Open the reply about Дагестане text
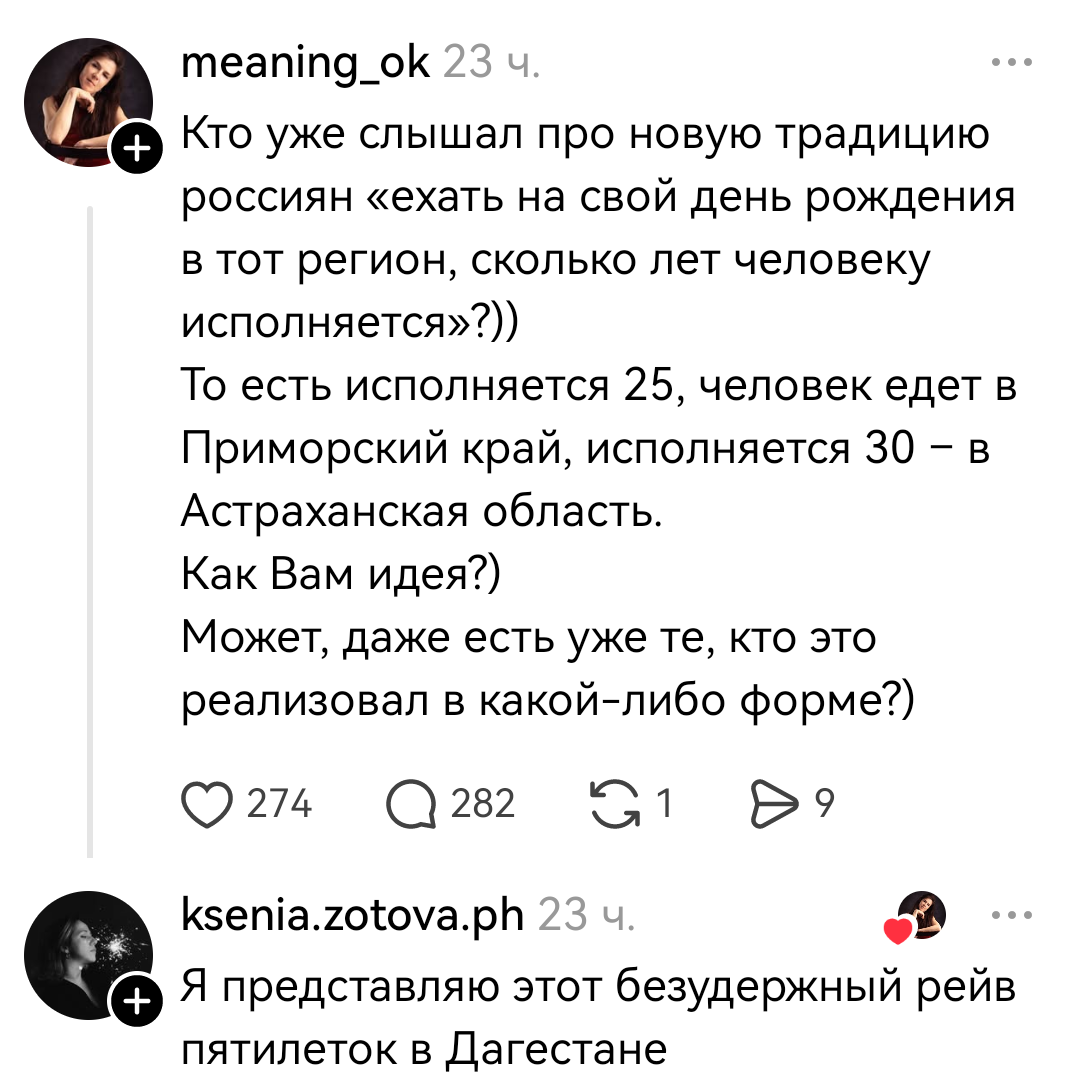 (597, 1018)
